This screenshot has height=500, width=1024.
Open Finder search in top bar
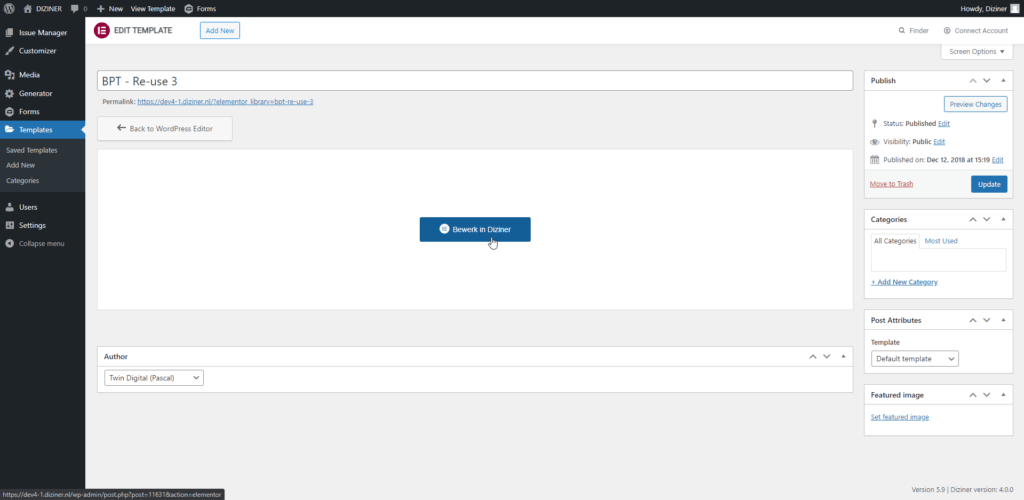pos(913,31)
